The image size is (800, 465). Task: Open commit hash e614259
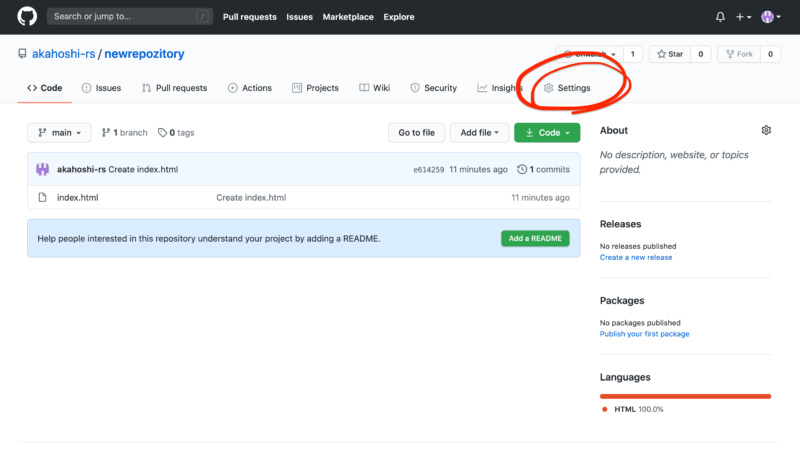tap(429, 169)
